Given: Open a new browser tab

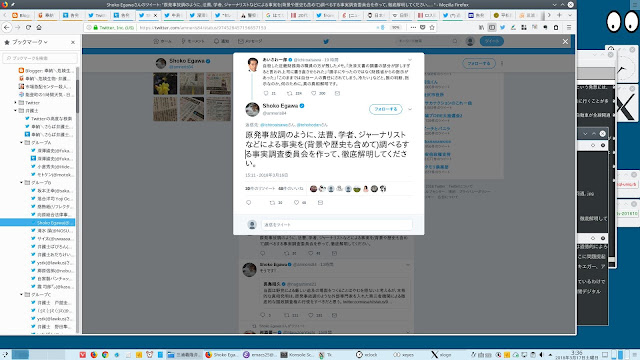Looking at the screenshot, I should (559, 15).
